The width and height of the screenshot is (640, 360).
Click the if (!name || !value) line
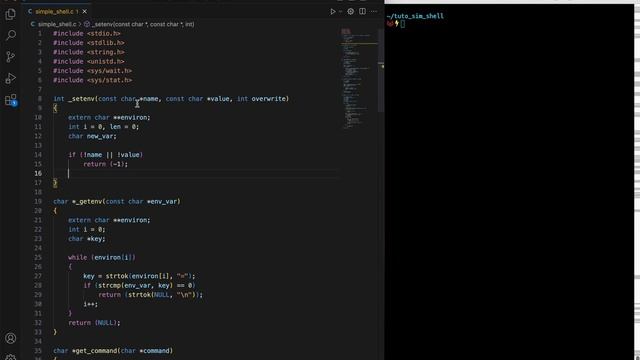tap(106, 155)
